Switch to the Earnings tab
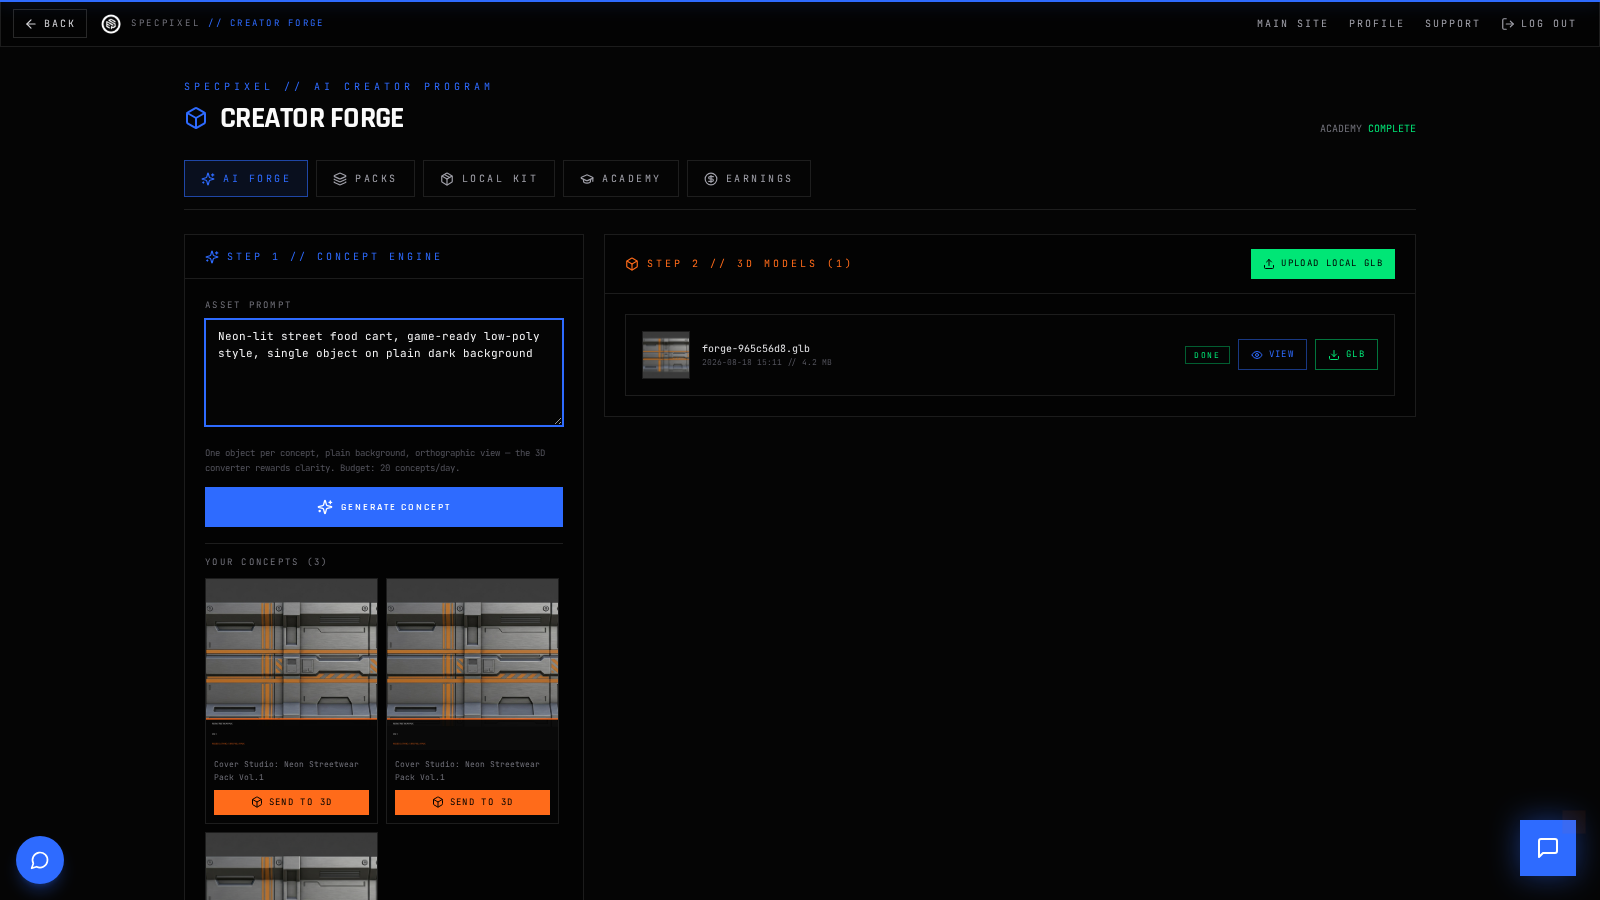The width and height of the screenshot is (1600, 900). 749,178
